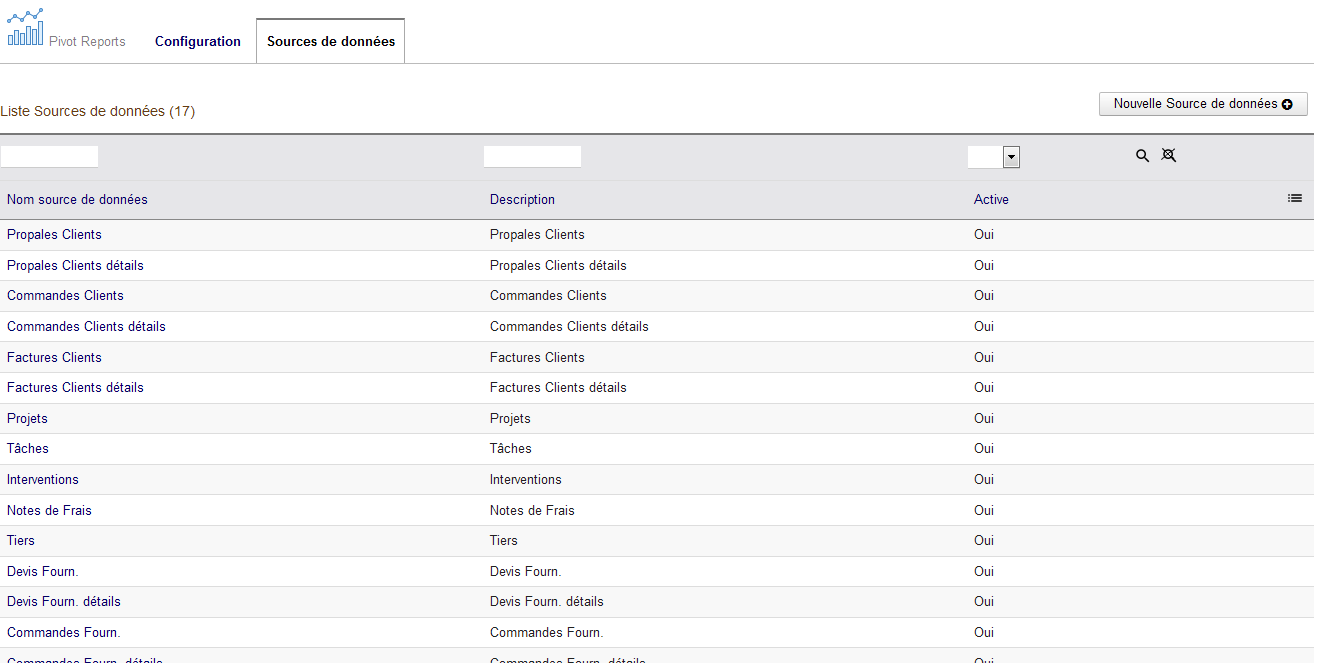The image size is (1326, 663).
Task: Open the Projets data source link
Action: pos(27,419)
